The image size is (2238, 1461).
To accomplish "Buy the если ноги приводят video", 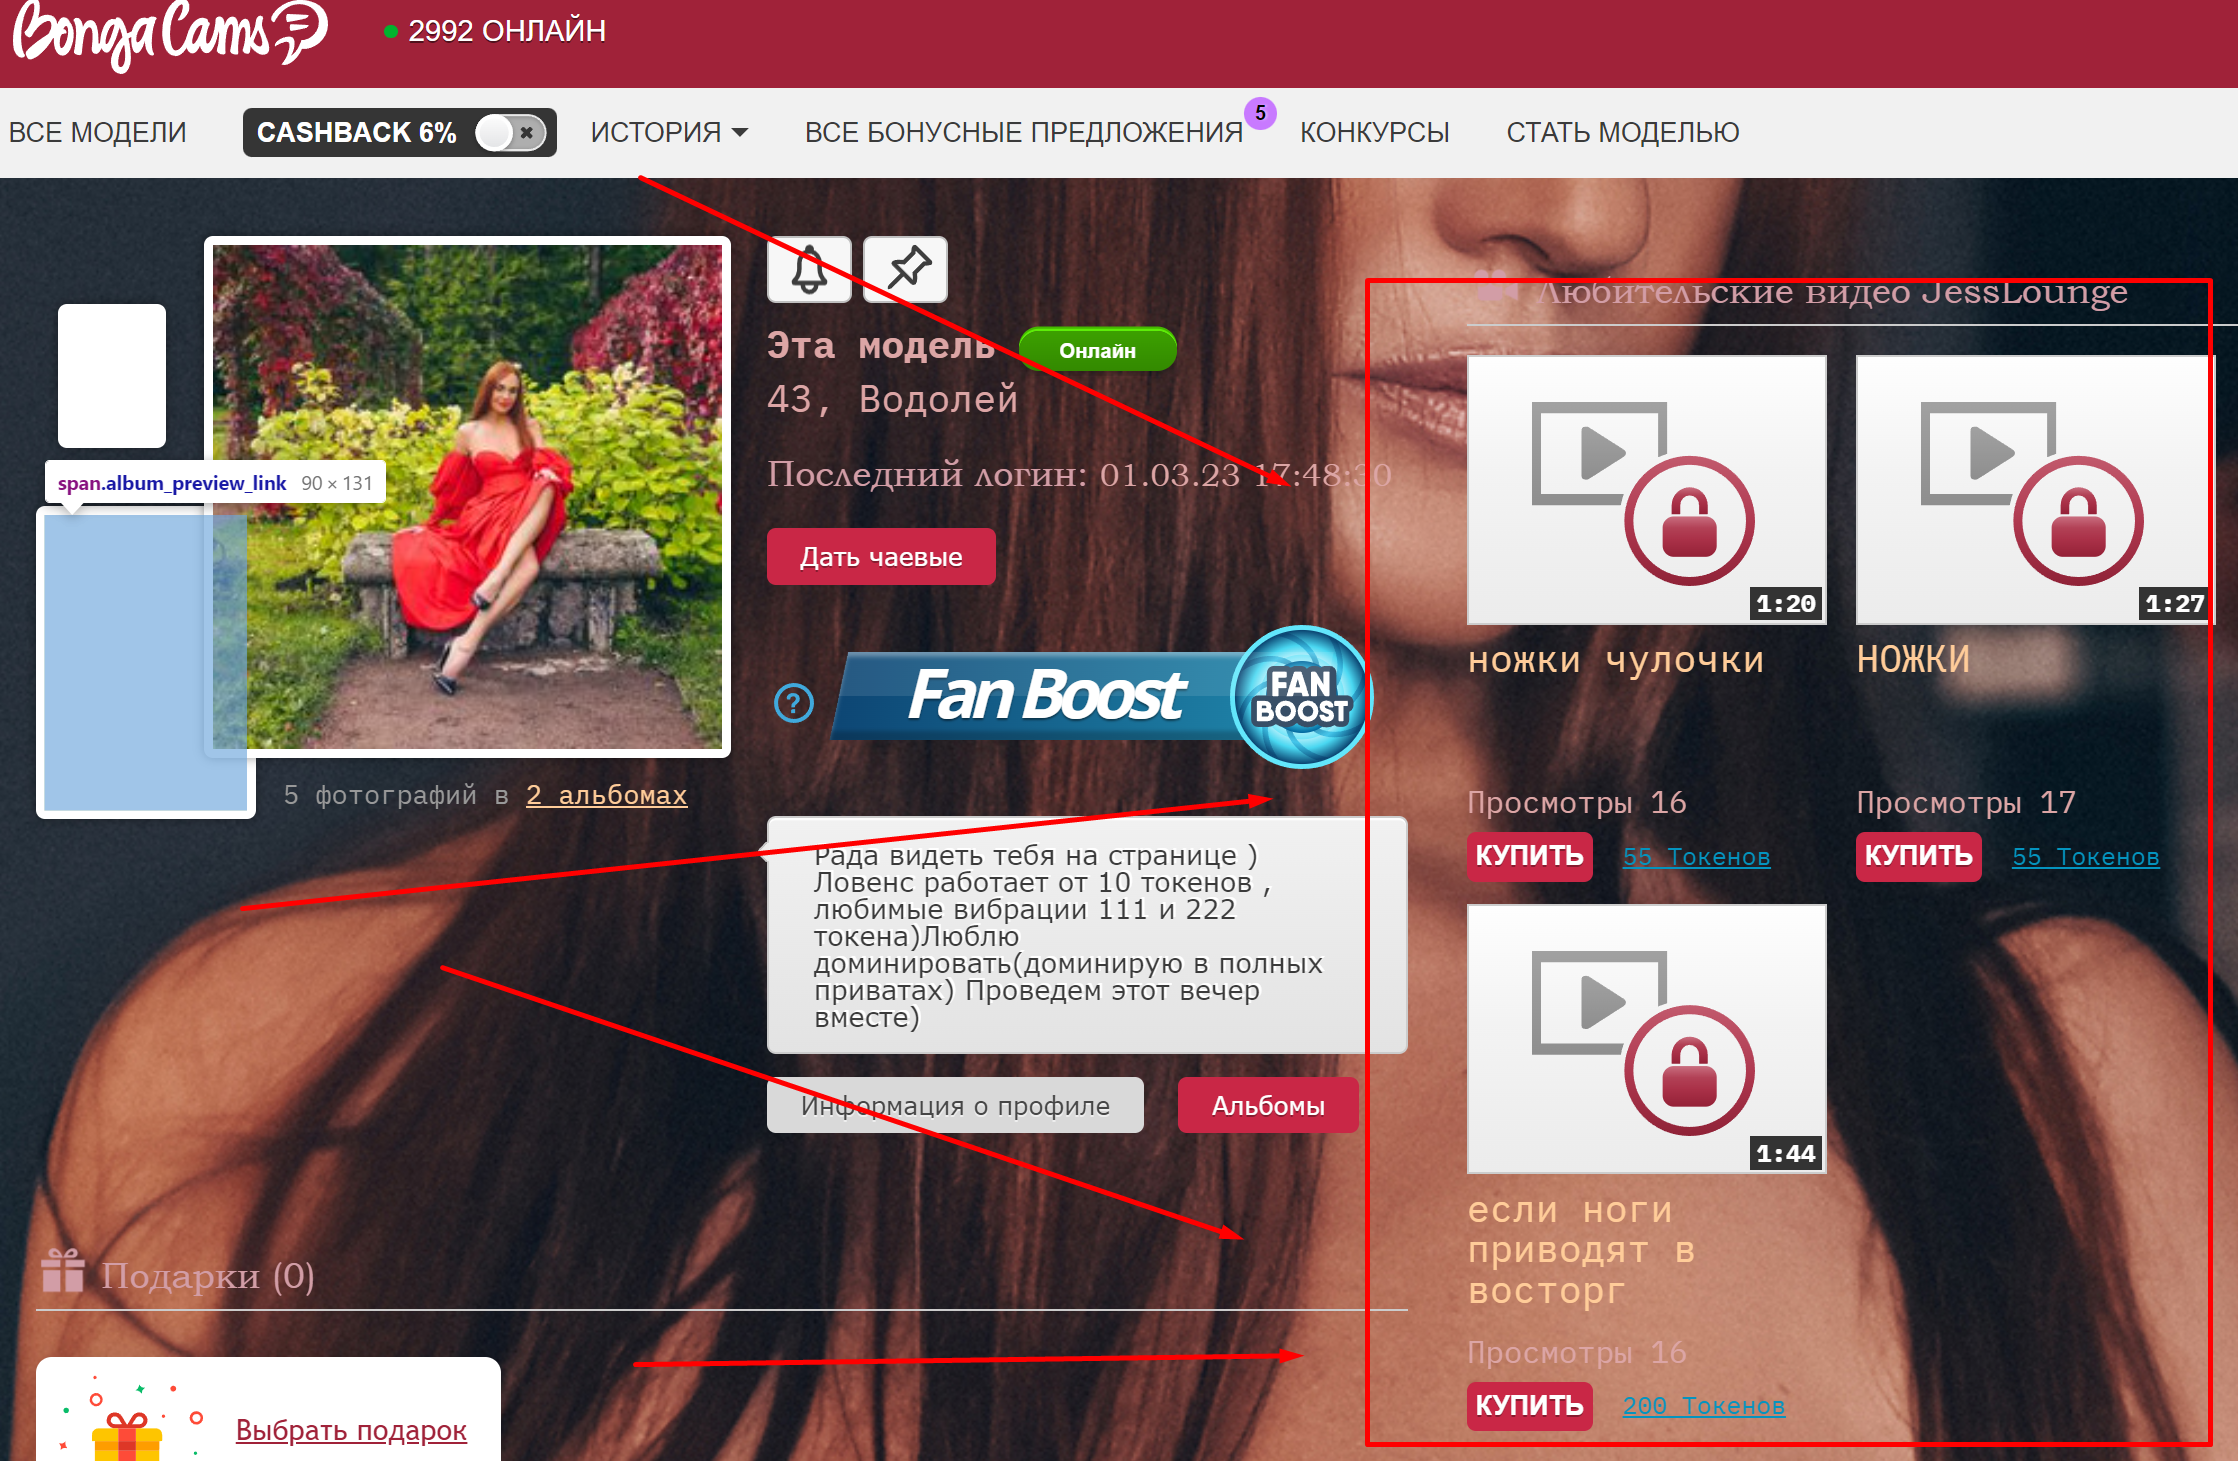I will click(x=1529, y=1405).
